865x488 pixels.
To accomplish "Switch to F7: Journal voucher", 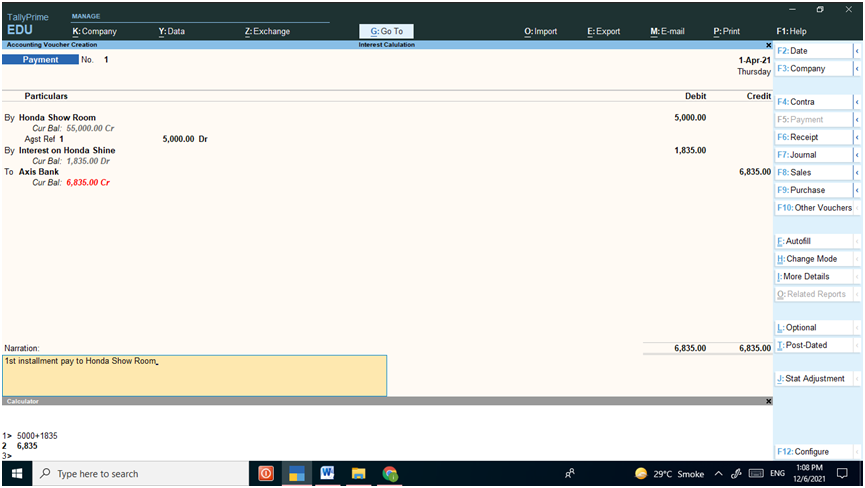I will coord(814,155).
